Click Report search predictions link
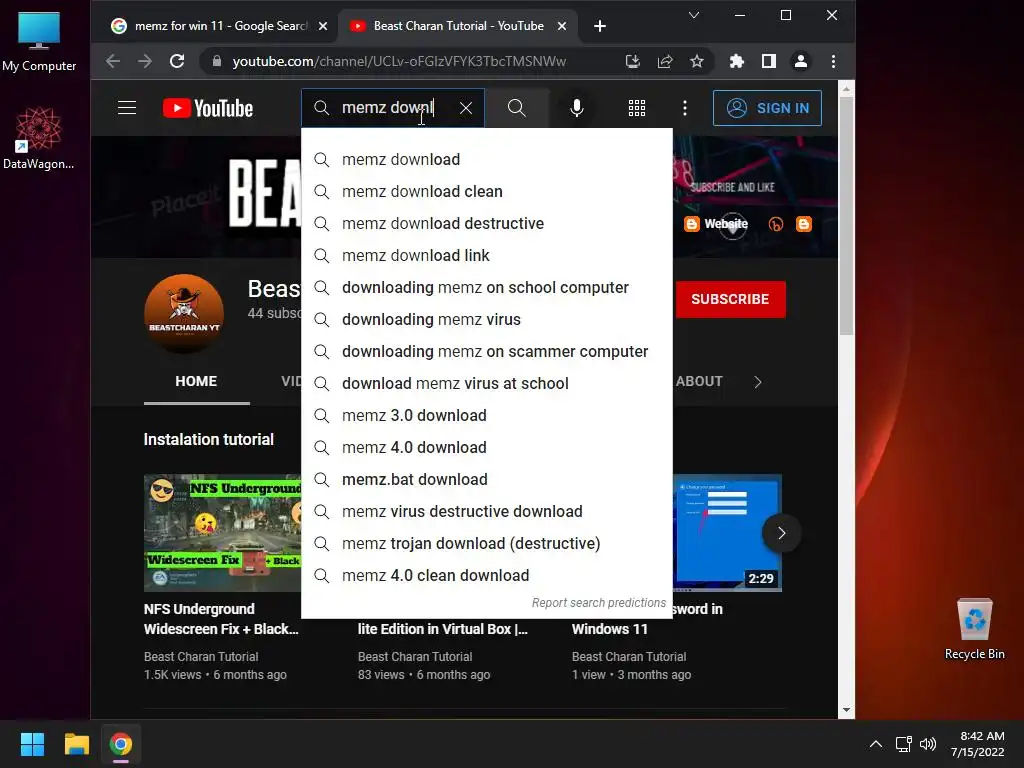Viewport: 1024px width, 768px height. 599,603
